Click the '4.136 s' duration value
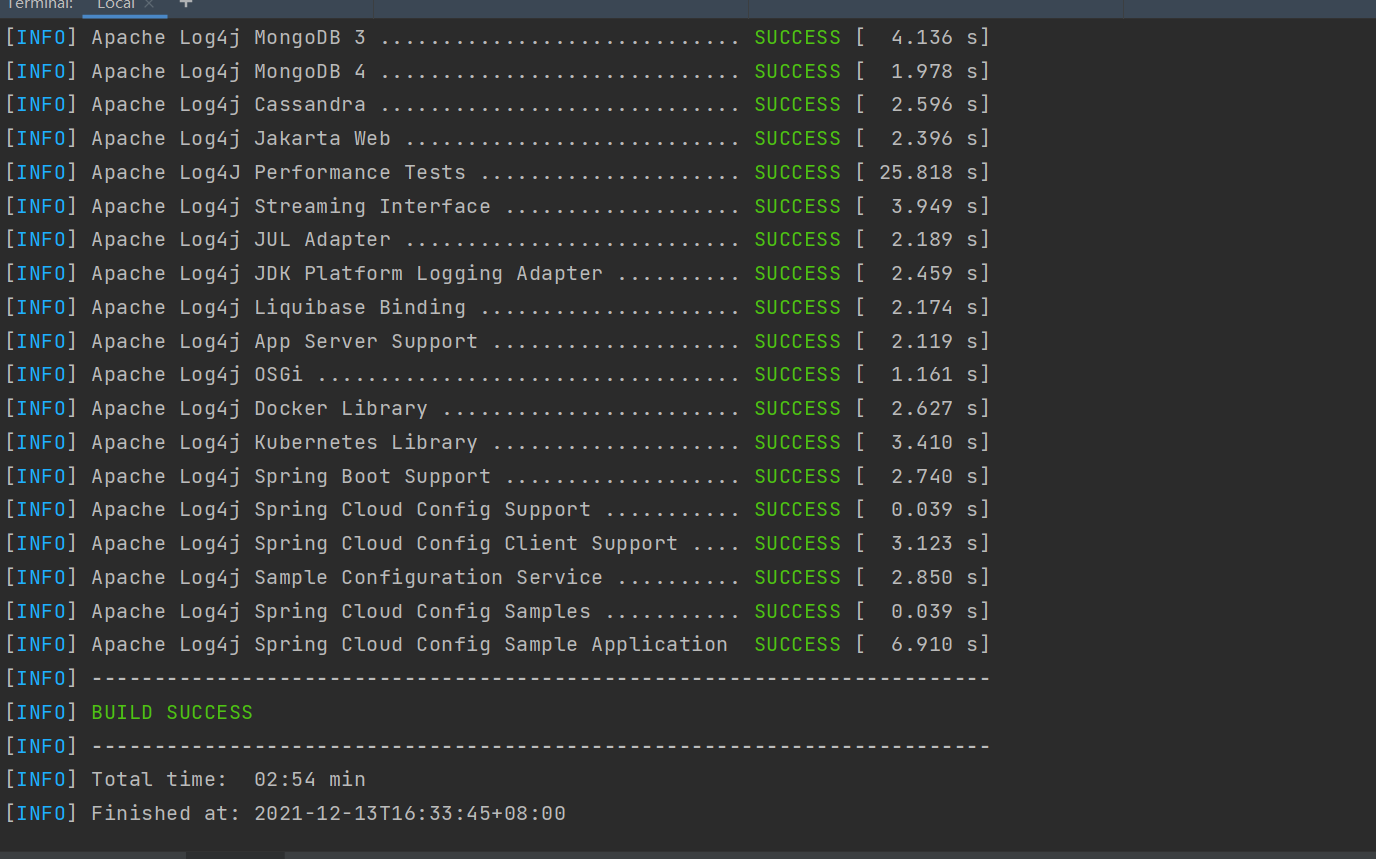The image size is (1376, 859). coord(934,38)
